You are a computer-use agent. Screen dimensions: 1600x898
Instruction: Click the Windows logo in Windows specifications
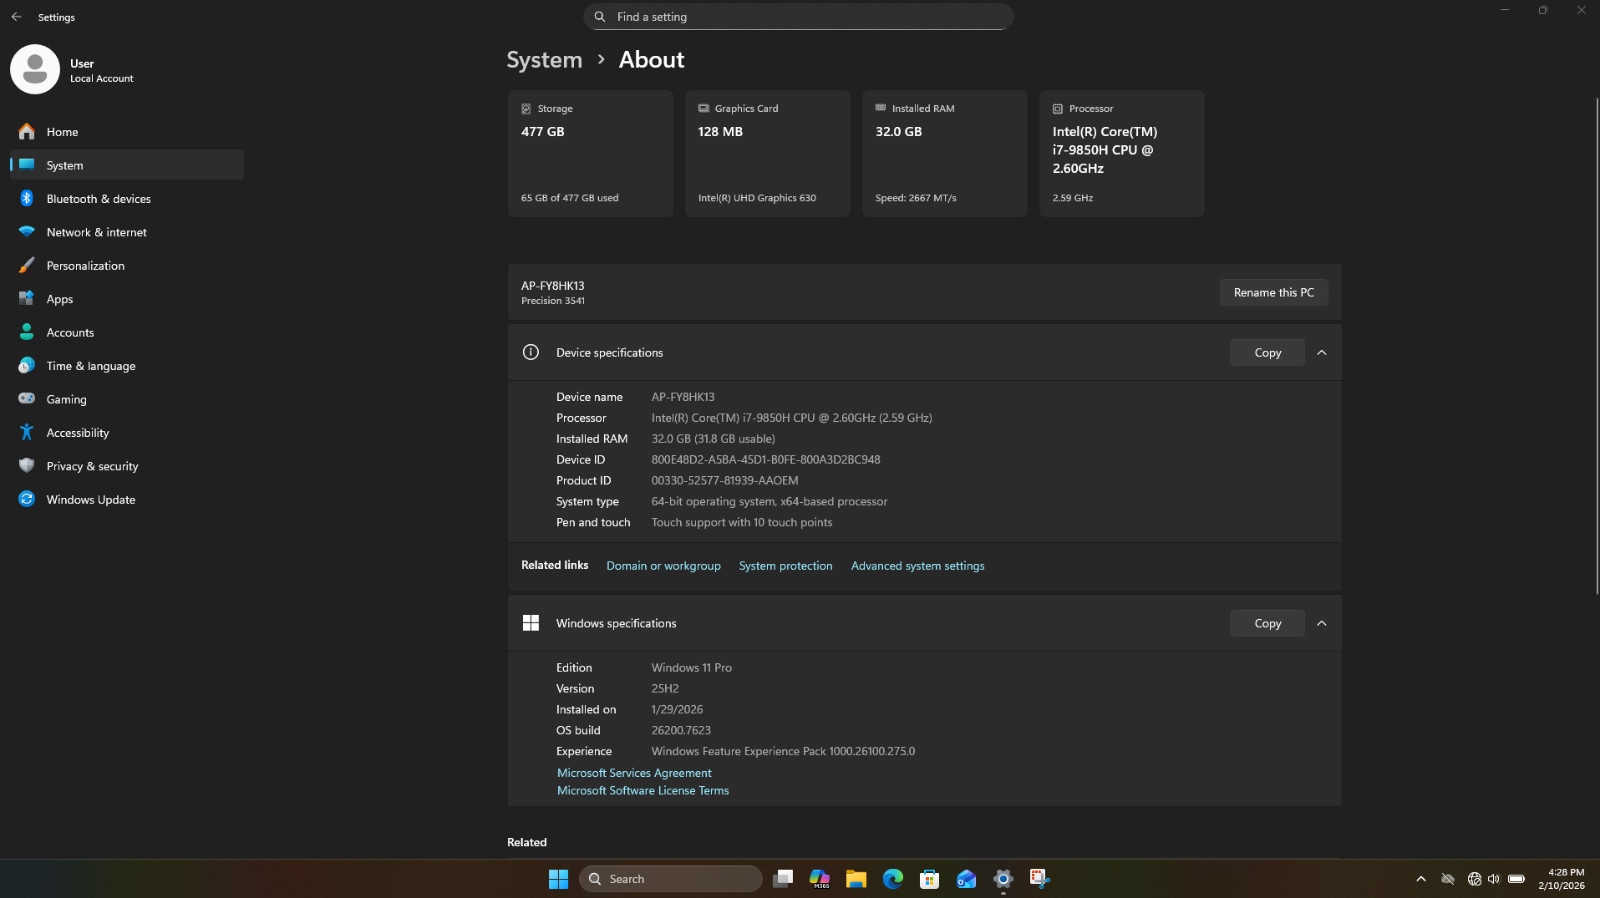coord(531,623)
